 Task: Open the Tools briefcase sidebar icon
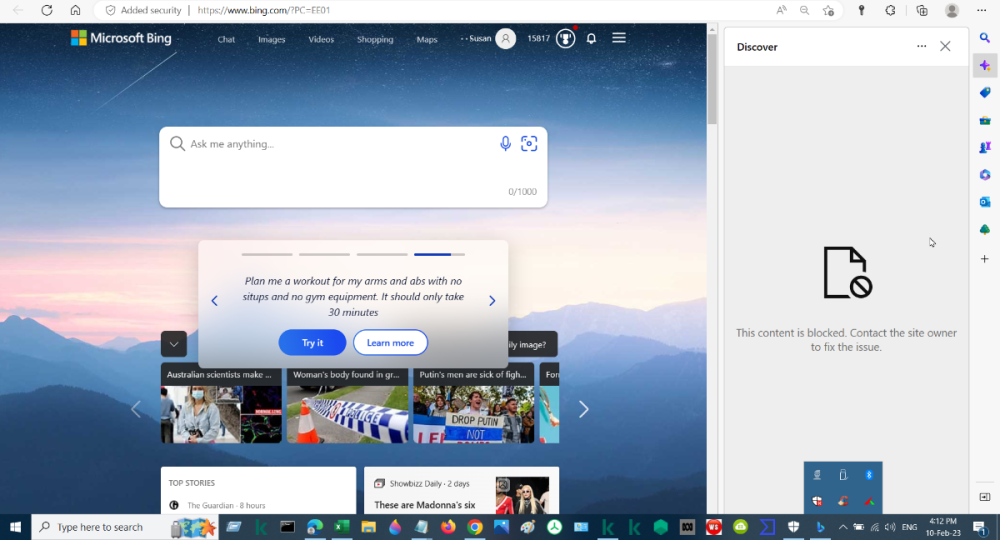pyautogui.click(x=985, y=120)
